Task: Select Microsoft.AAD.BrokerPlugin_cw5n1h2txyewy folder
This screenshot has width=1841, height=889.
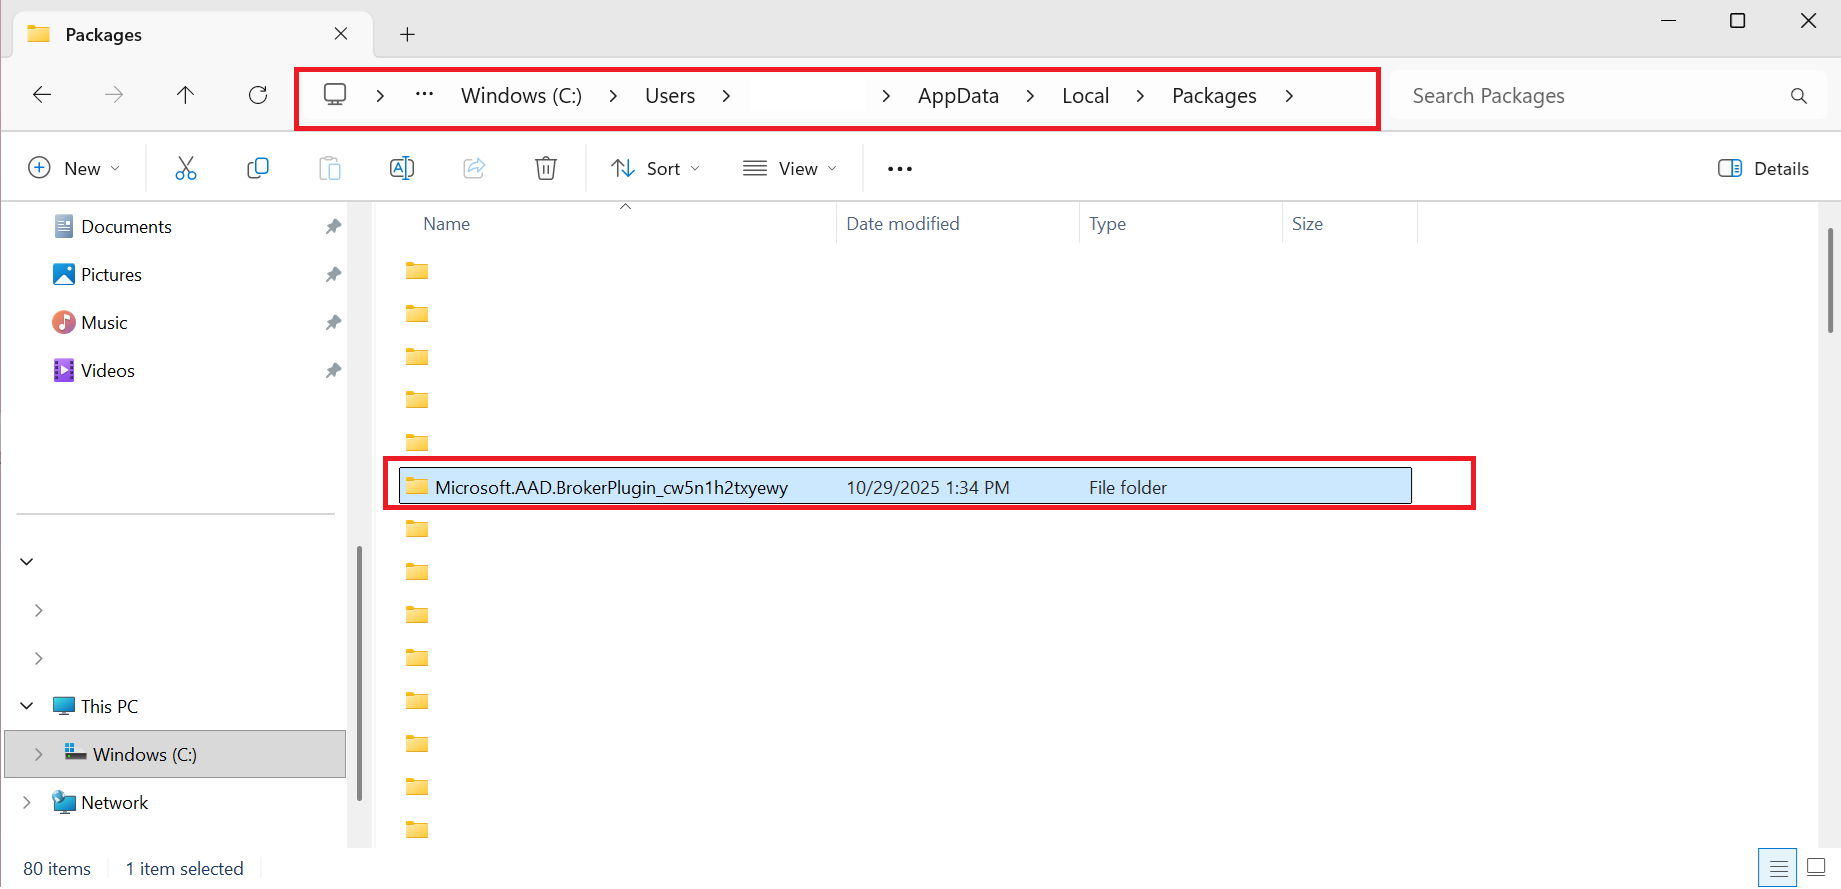Action: pos(905,487)
